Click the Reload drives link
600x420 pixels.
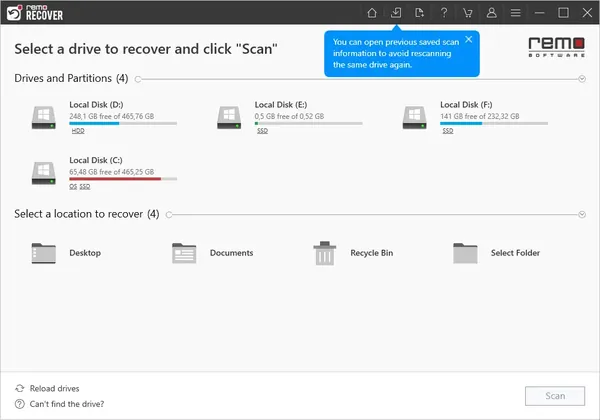click(47, 388)
